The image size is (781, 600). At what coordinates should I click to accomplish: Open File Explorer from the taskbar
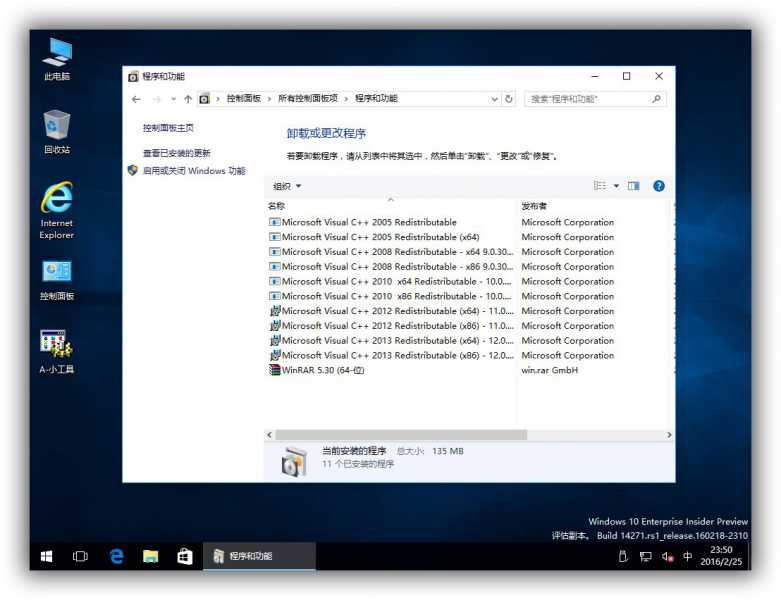pyautogui.click(x=150, y=556)
